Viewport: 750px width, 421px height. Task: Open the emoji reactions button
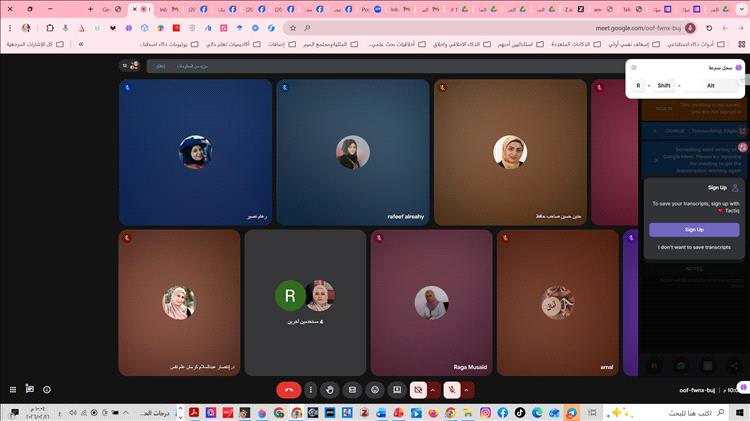point(375,389)
